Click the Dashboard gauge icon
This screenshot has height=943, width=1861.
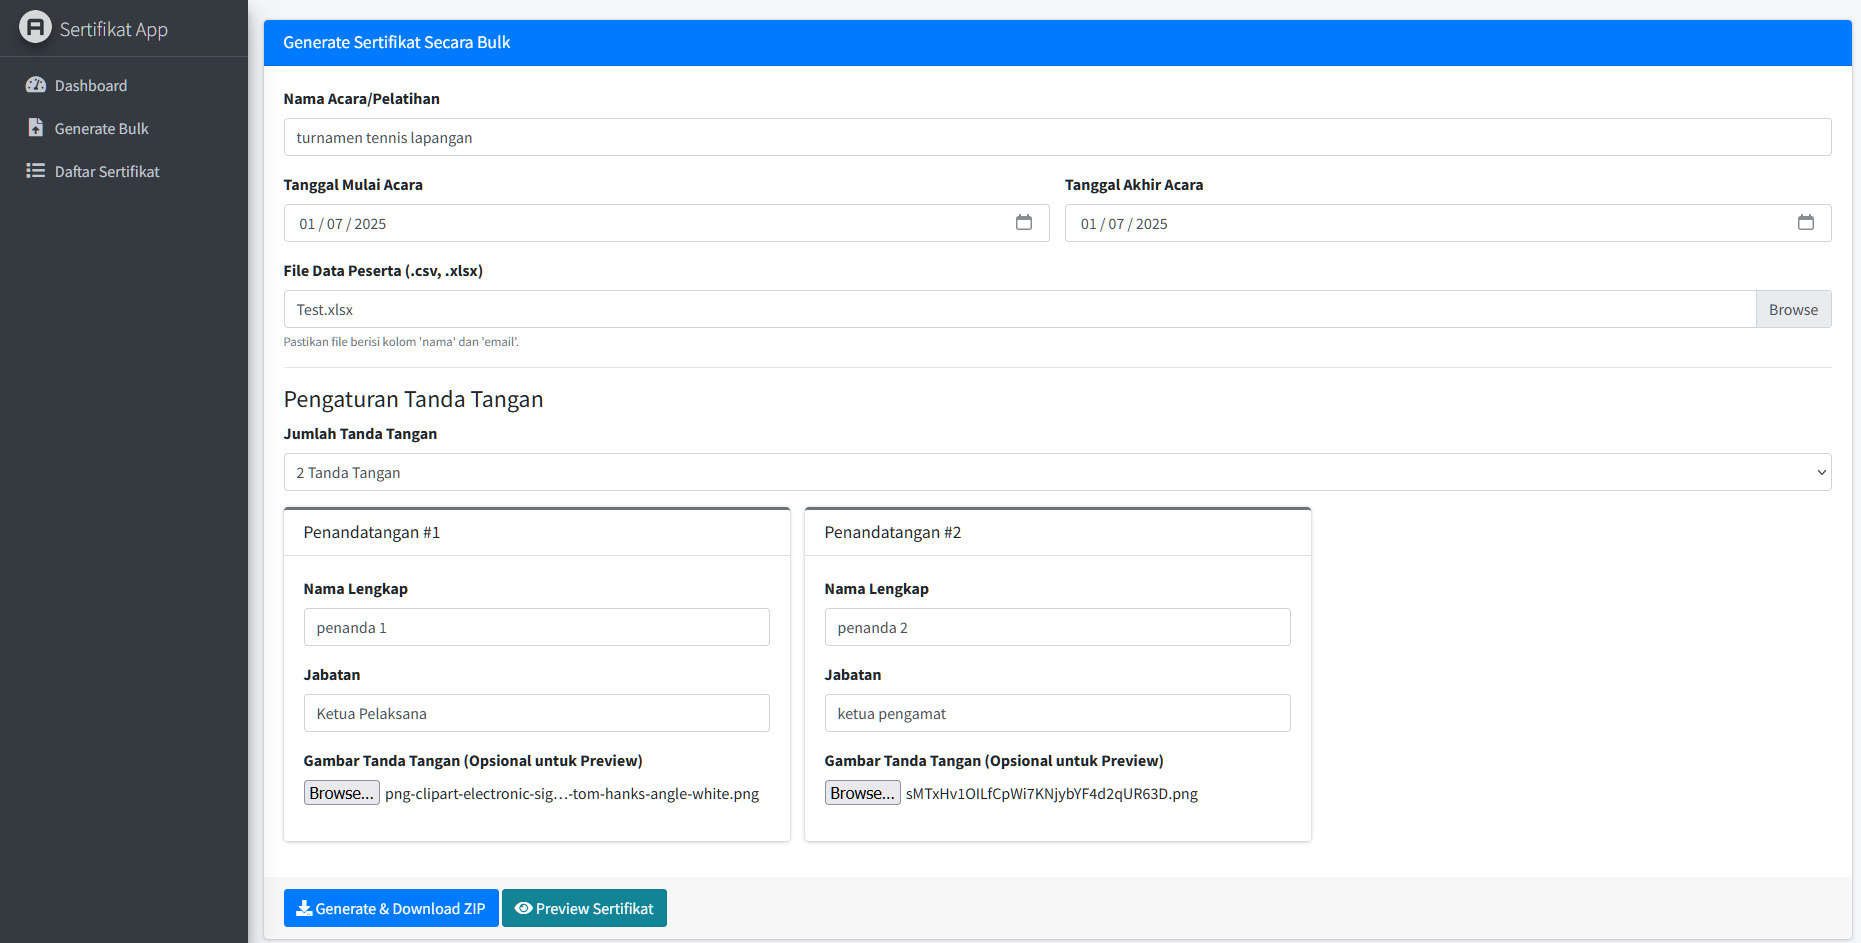(36, 85)
